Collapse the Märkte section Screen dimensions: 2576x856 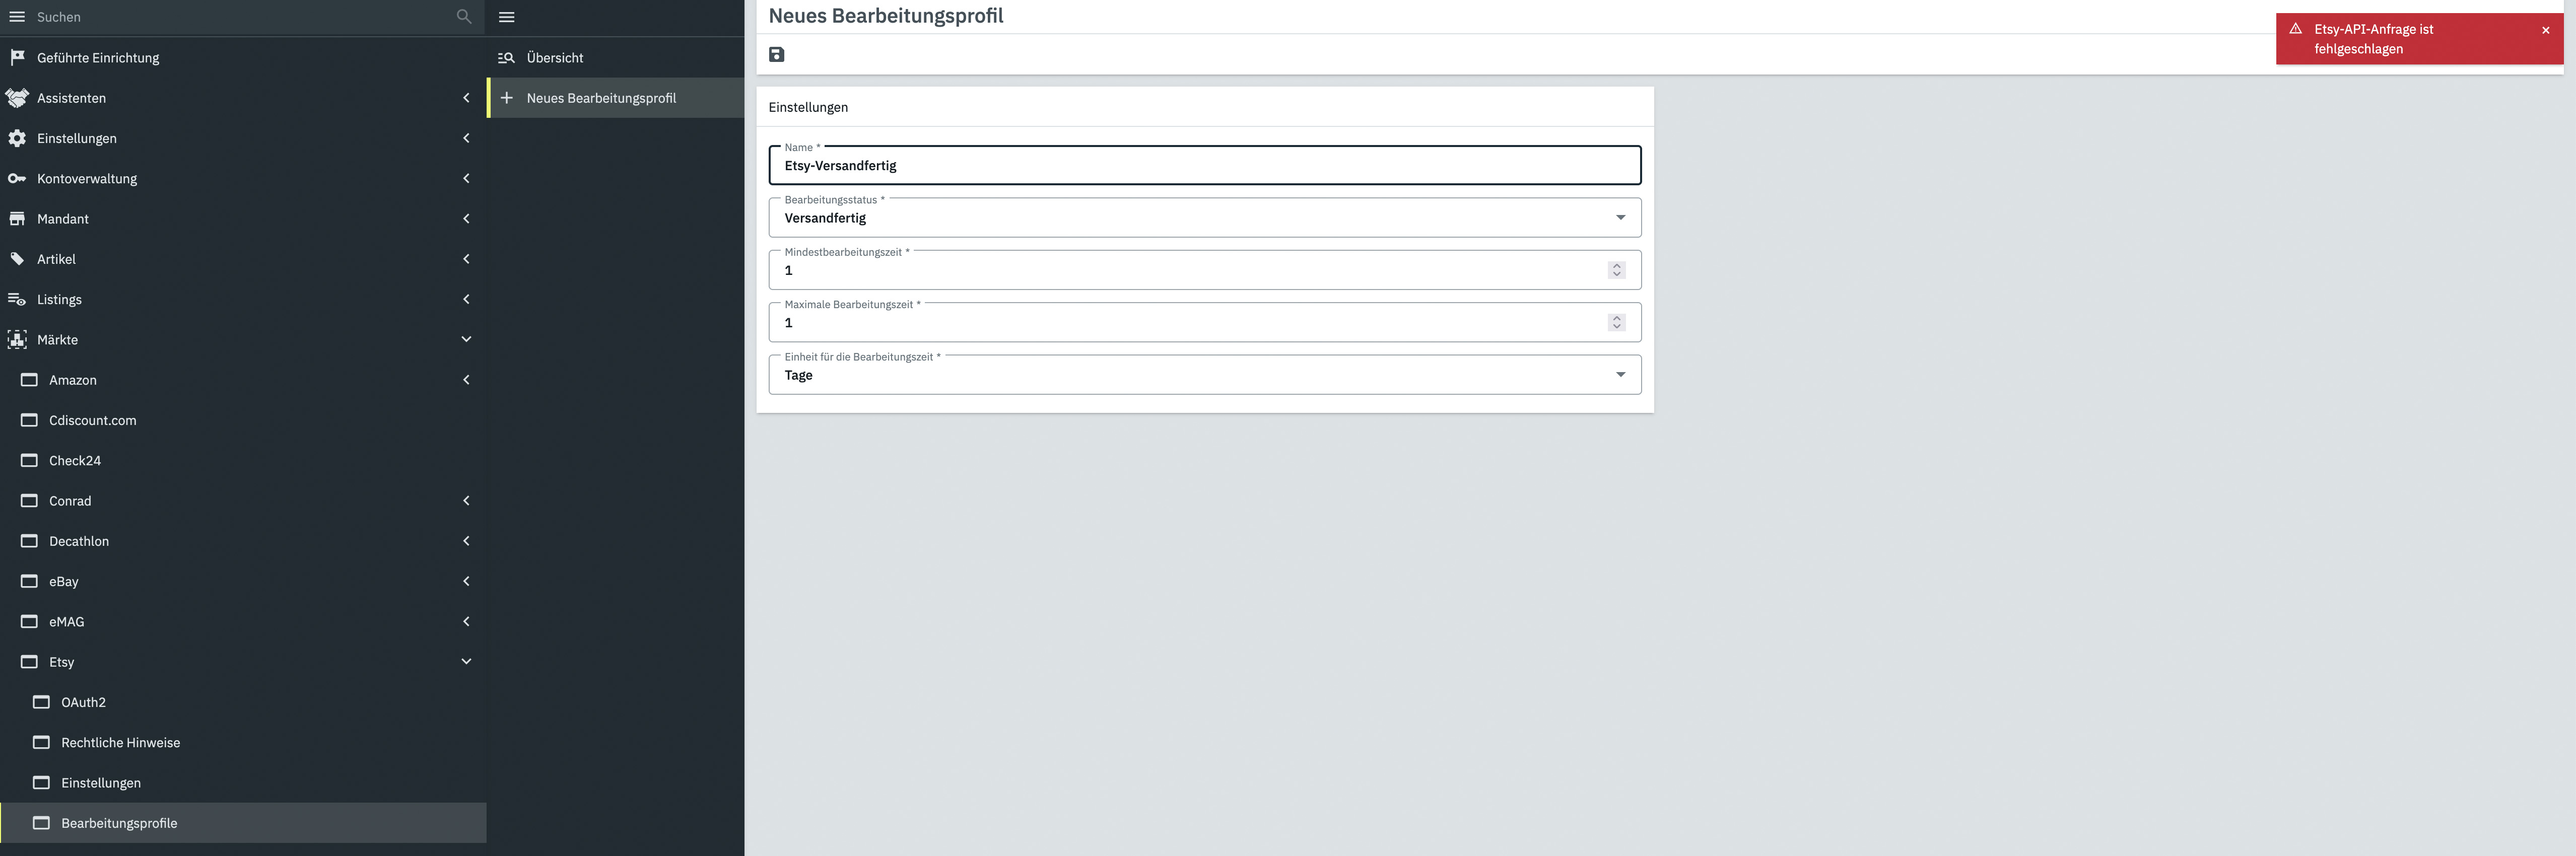[466, 339]
